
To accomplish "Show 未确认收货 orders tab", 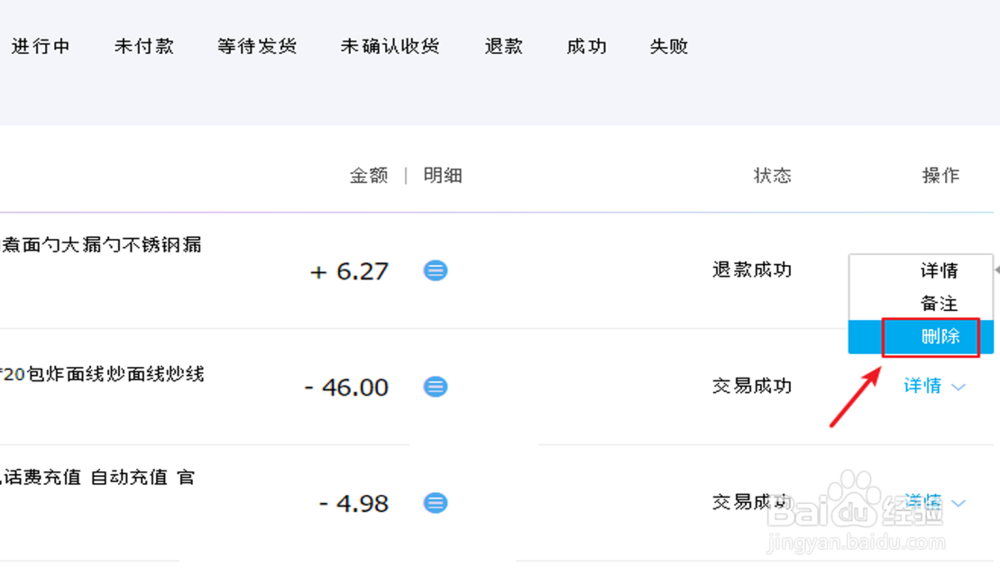I will tap(390, 47).
